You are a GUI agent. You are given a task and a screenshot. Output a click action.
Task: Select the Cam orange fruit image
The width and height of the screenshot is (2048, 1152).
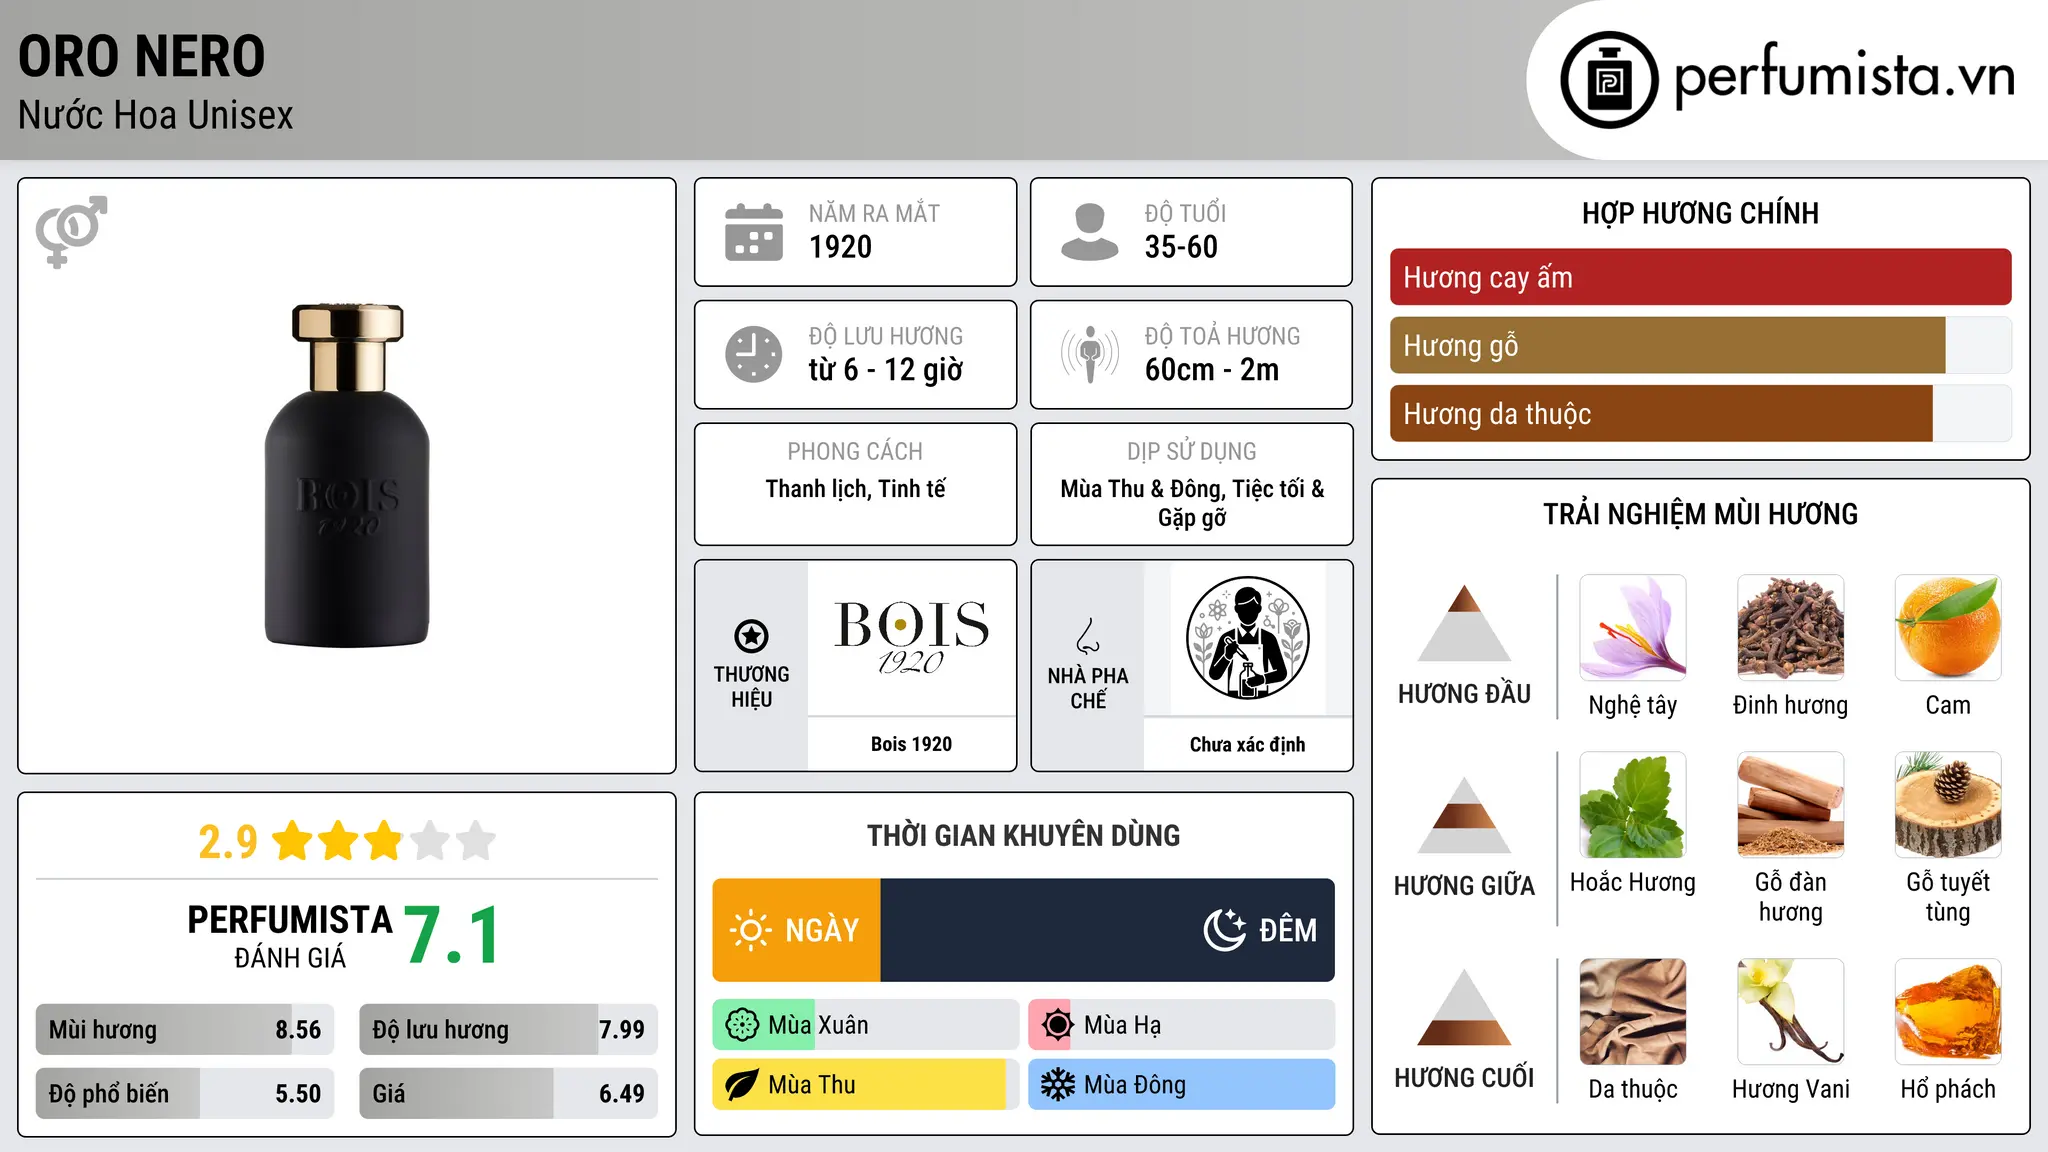(x=1948, y=627)
